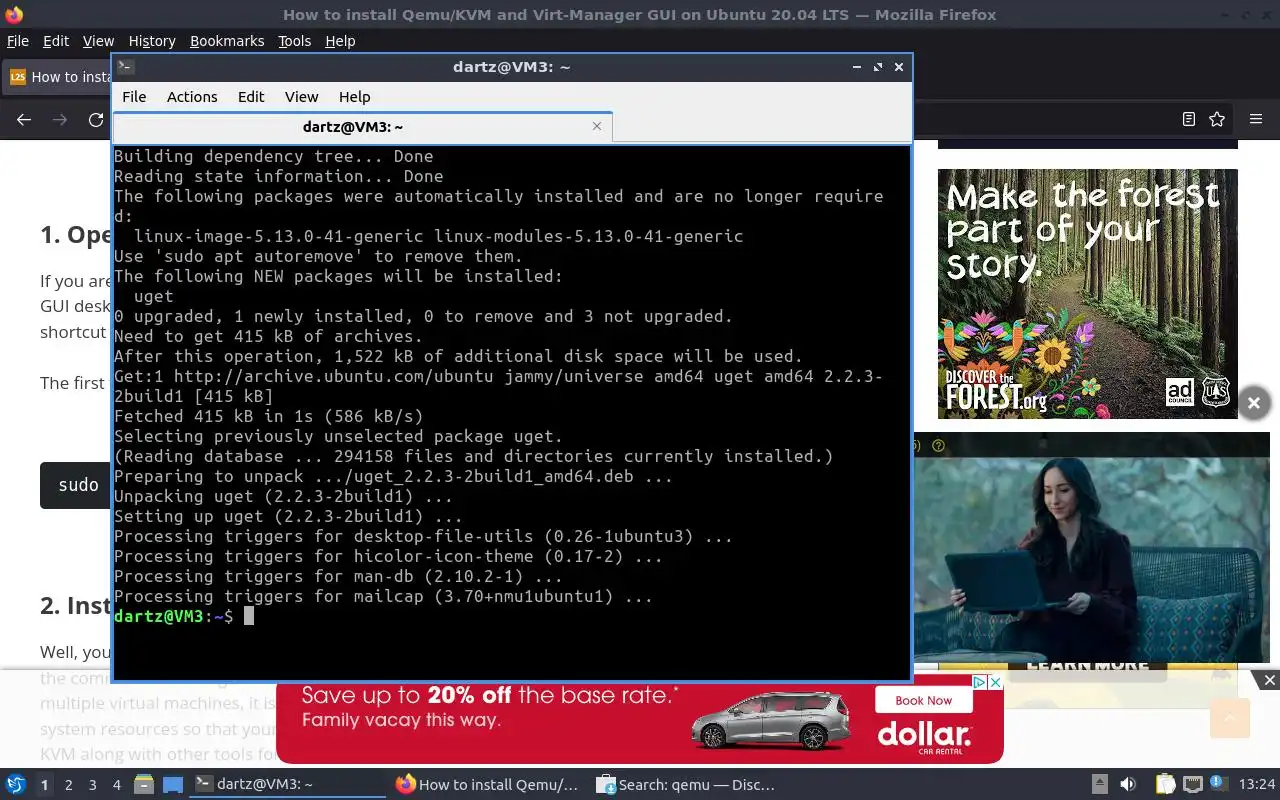The height and width of the screenshot is (800, 1280).
Task: Open the Discover the Forest ad image
Action: 1088,293
